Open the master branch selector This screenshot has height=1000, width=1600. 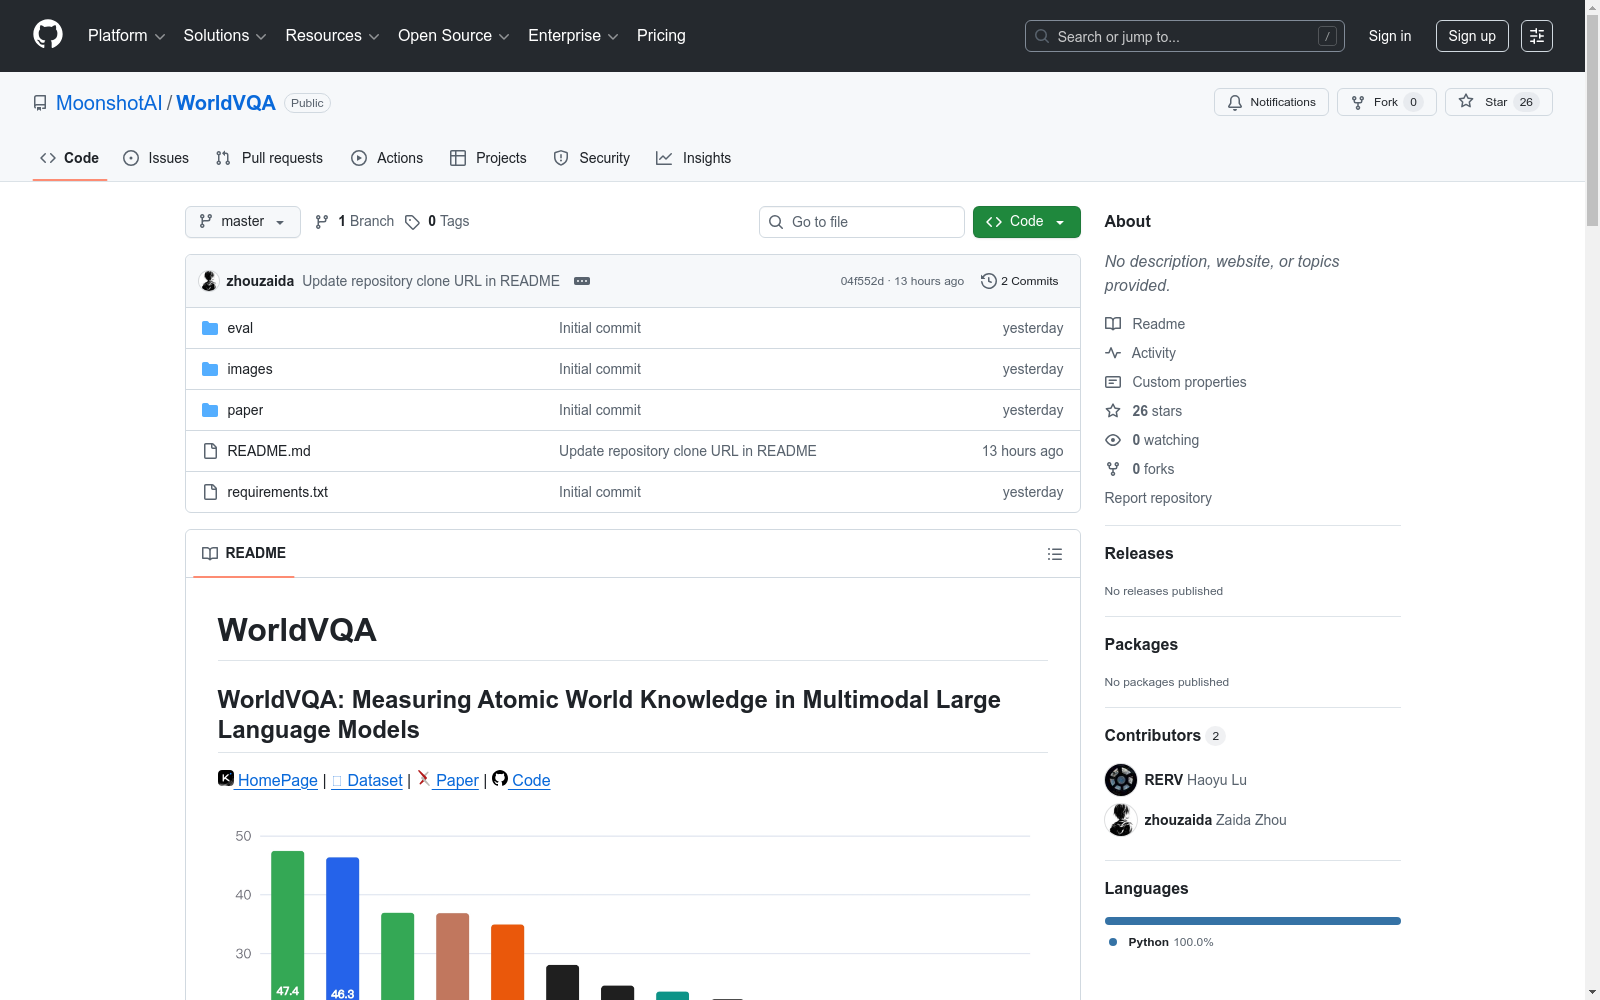pos(243,222)
